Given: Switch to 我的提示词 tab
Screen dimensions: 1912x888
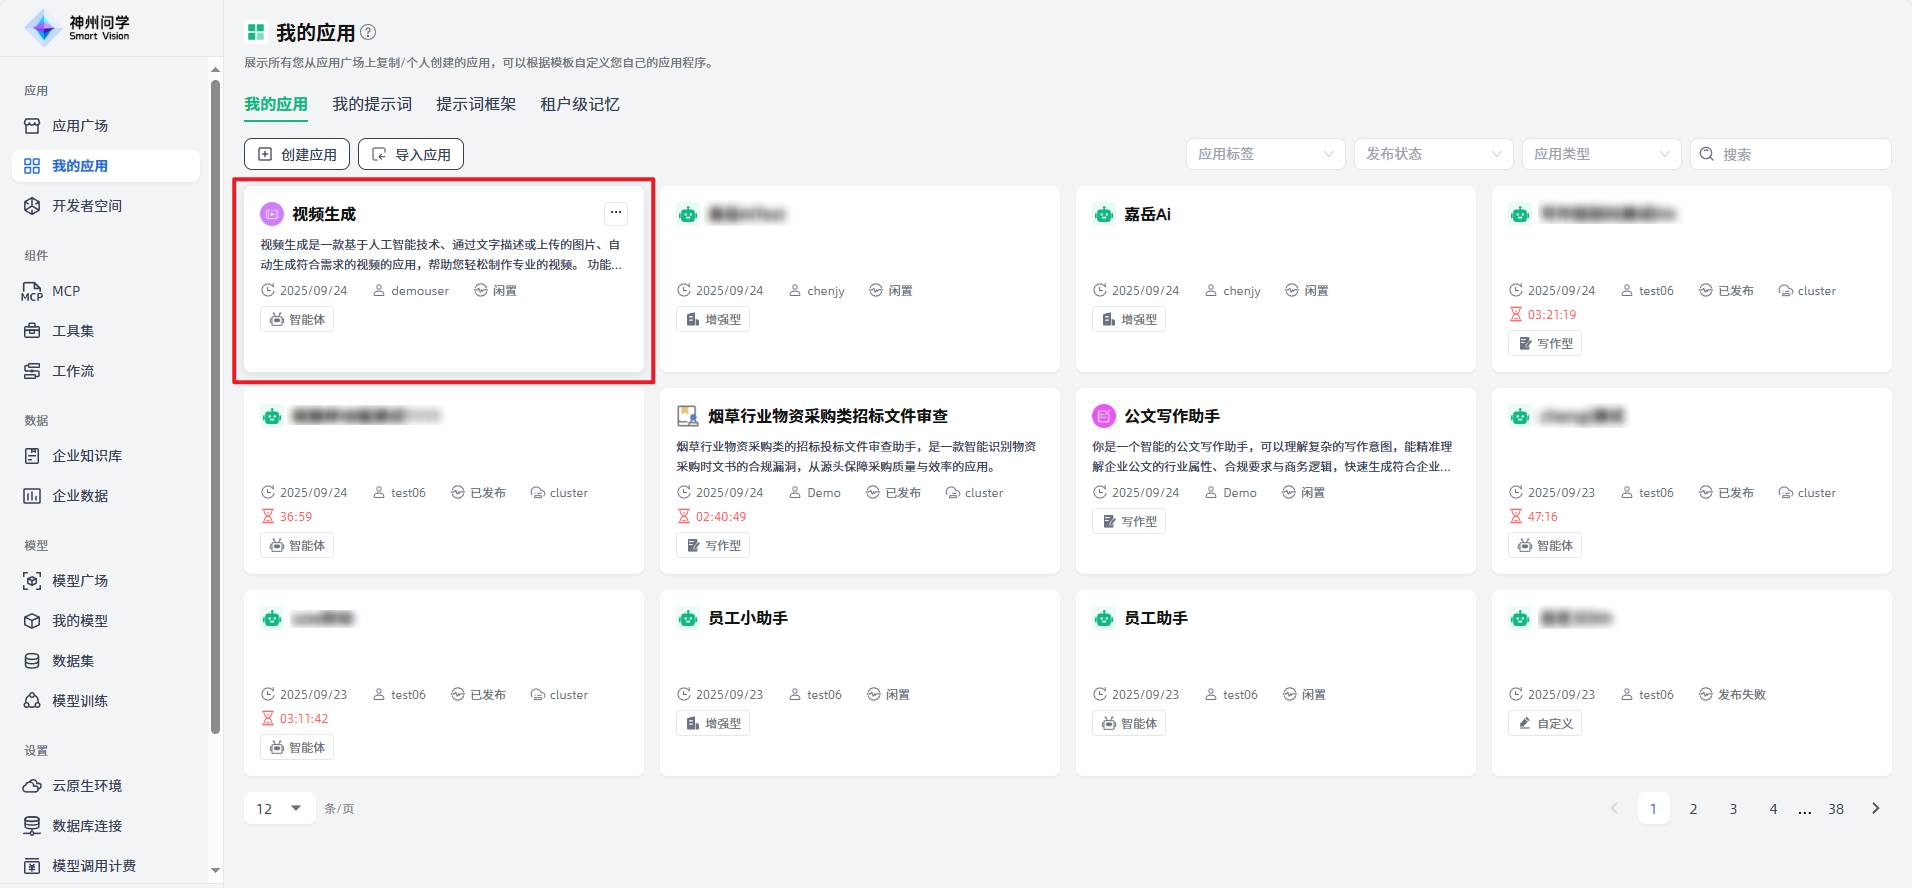Looking at the screenshot, I should pyautogui.click(x=372, y=104).
